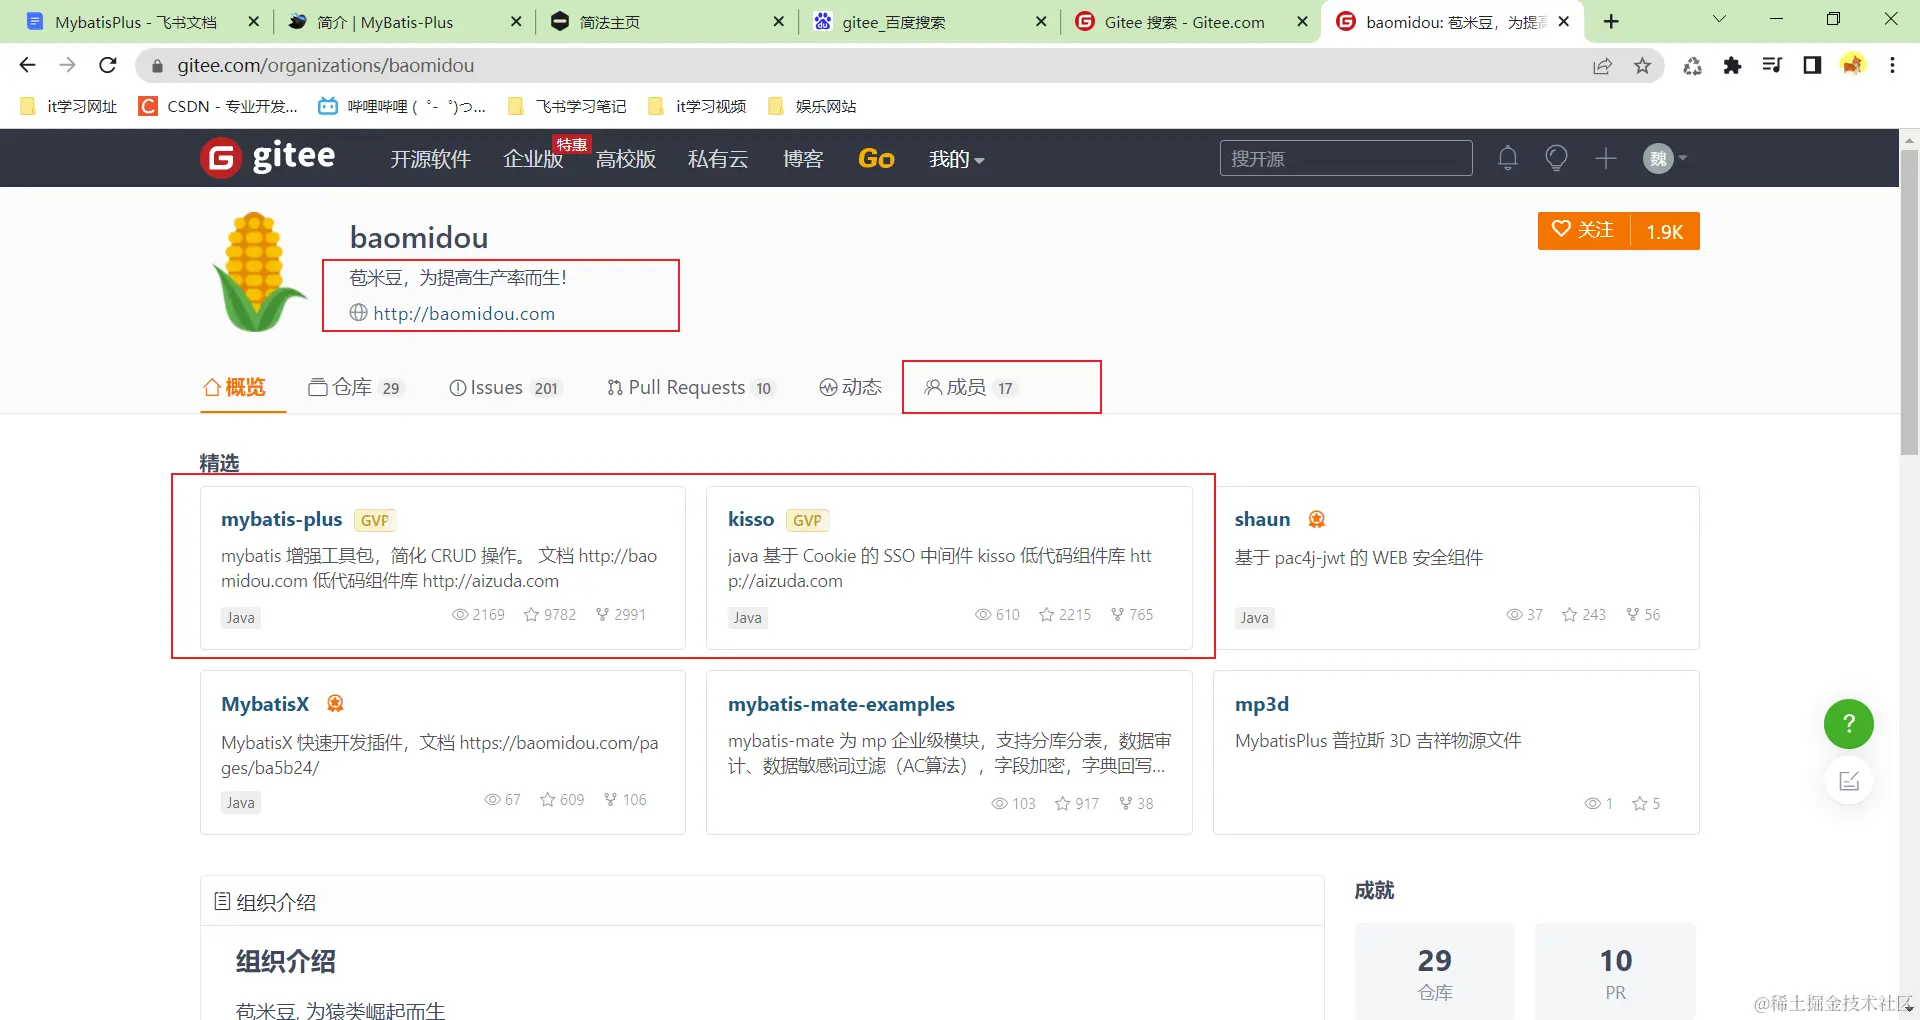Click the recycle extension icon
The height and width of the screenshot is (1020, 1920).
tap(1692, 66)
